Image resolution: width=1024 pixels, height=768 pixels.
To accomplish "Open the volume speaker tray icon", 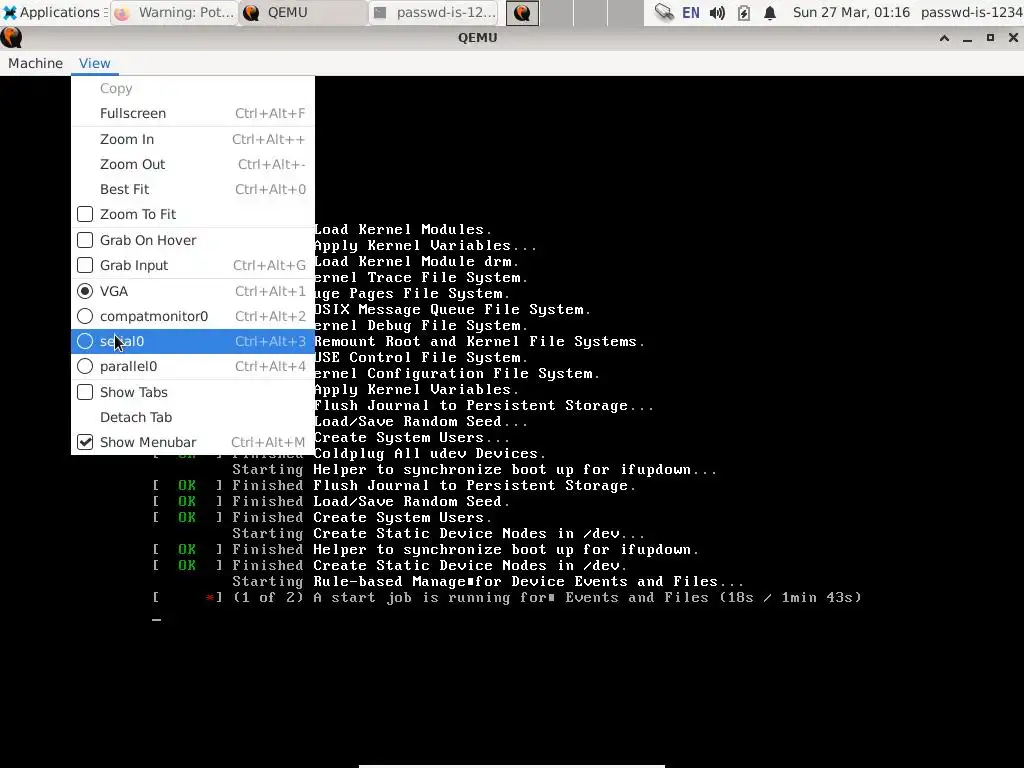I will click(717, 12).
